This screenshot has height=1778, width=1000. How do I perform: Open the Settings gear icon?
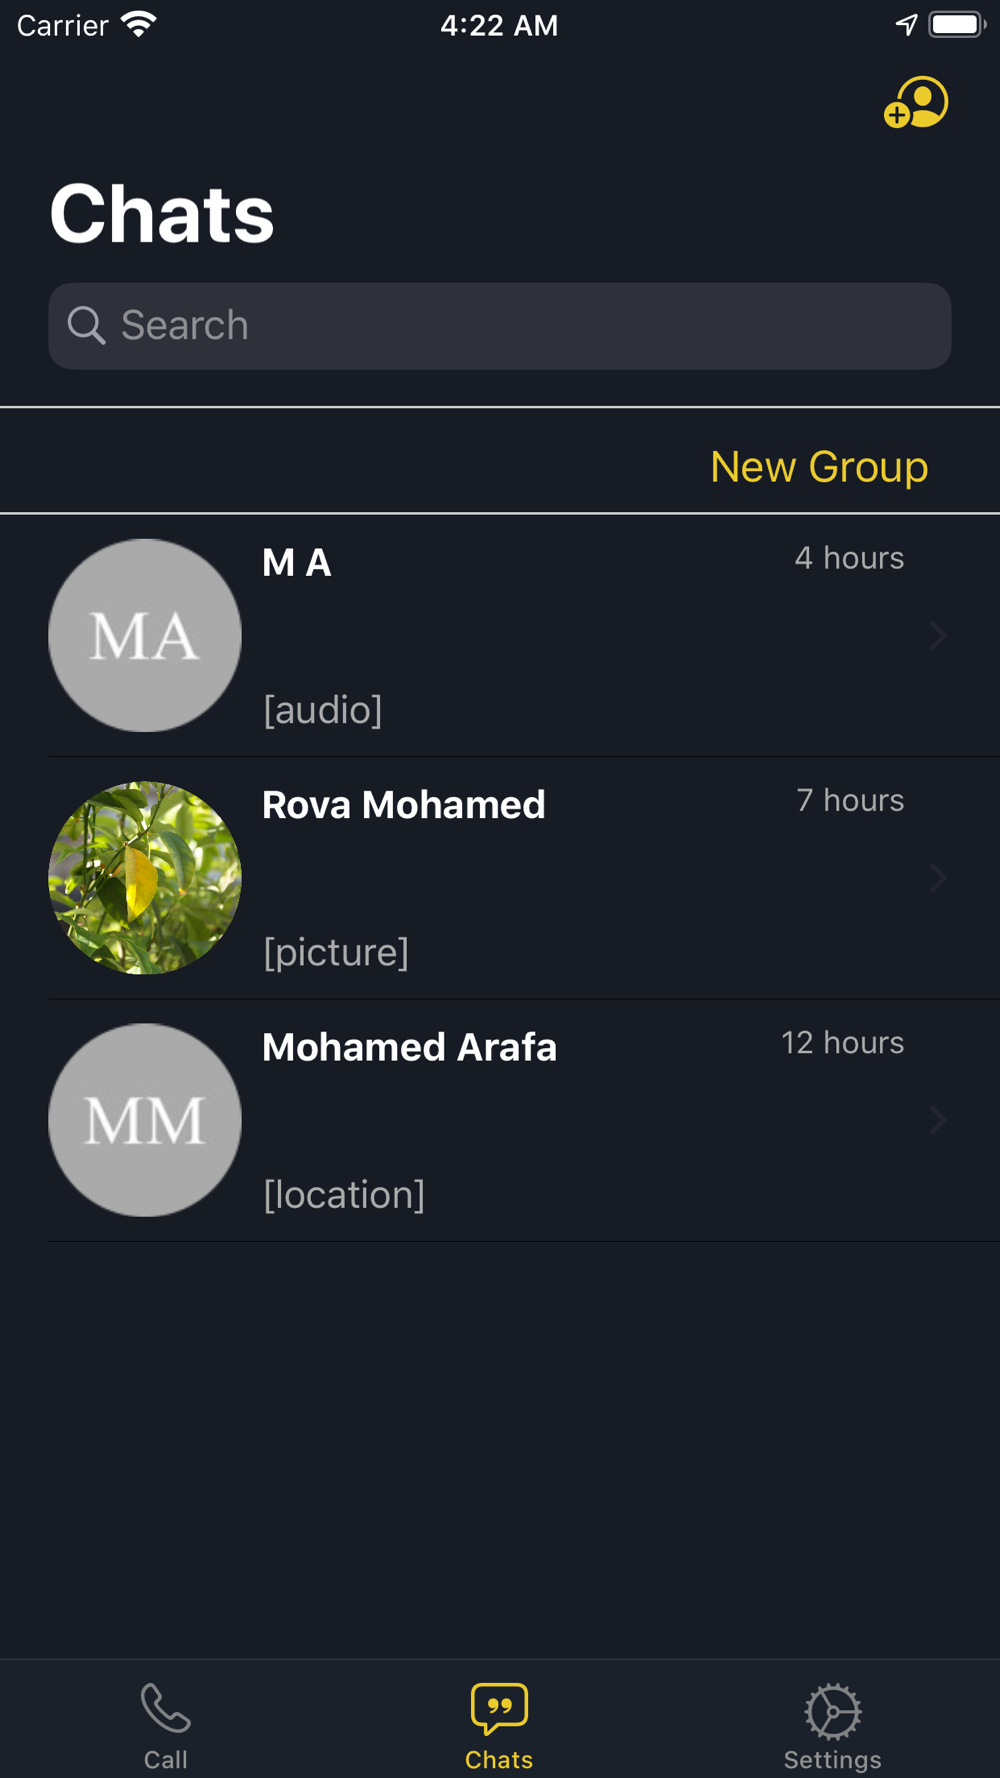(832, 1711)
